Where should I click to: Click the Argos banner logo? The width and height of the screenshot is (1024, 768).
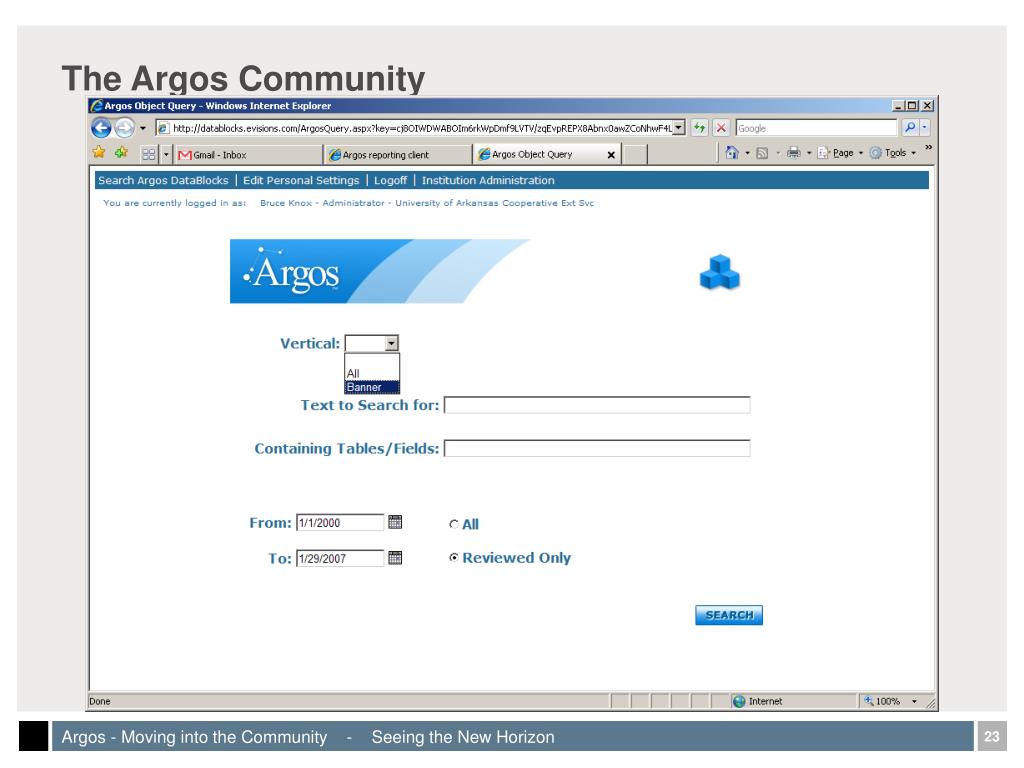click(379, 271)
